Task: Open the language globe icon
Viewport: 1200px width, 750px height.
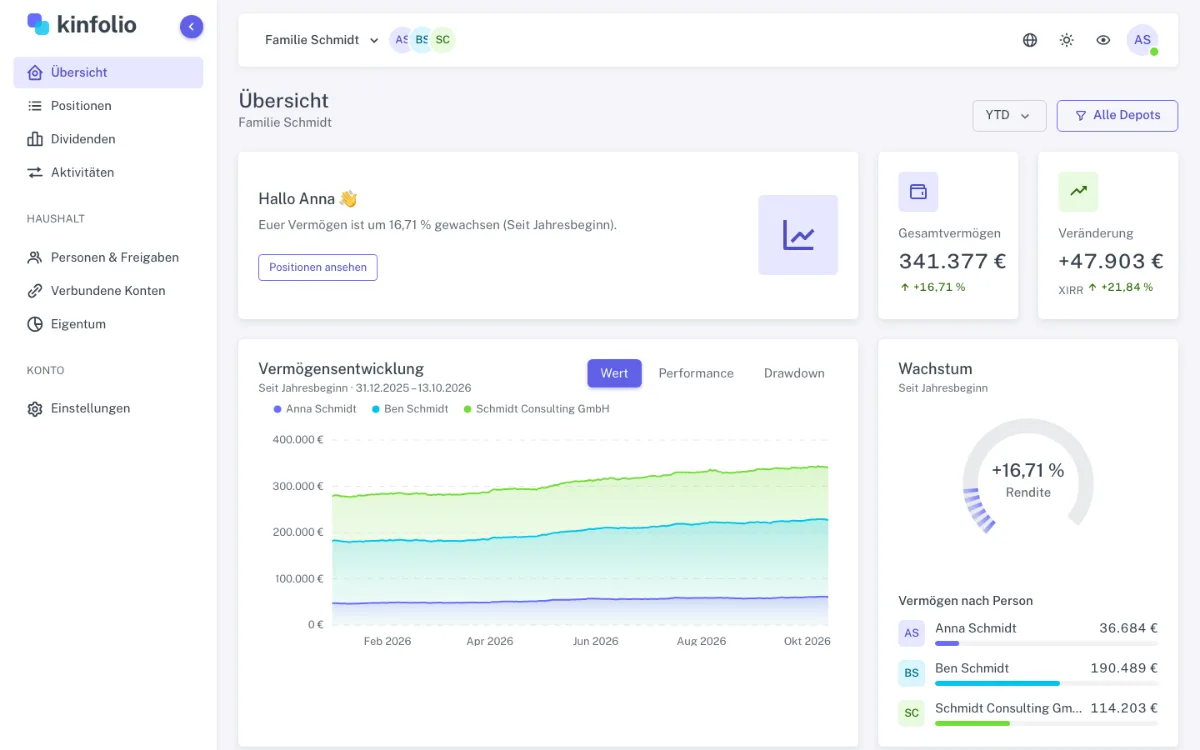Action: [1030, 40]
